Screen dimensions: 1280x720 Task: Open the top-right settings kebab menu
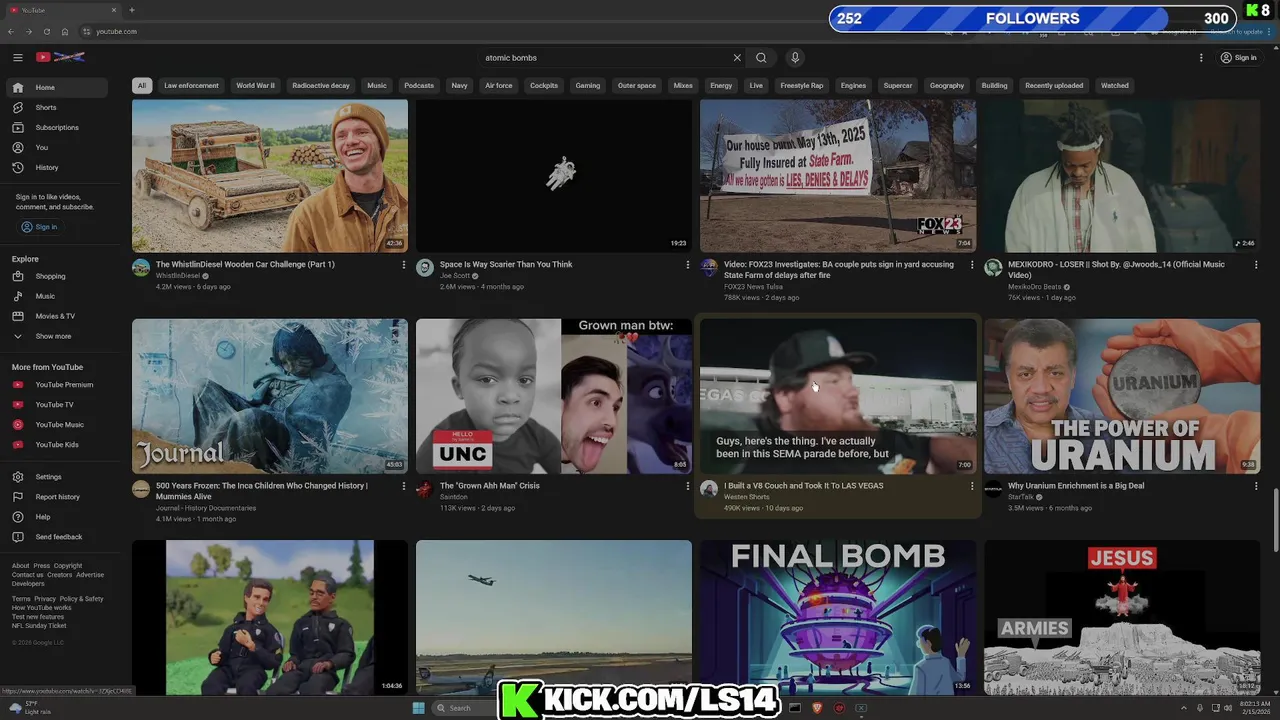pyautogui.click(x=1201, y=58)
